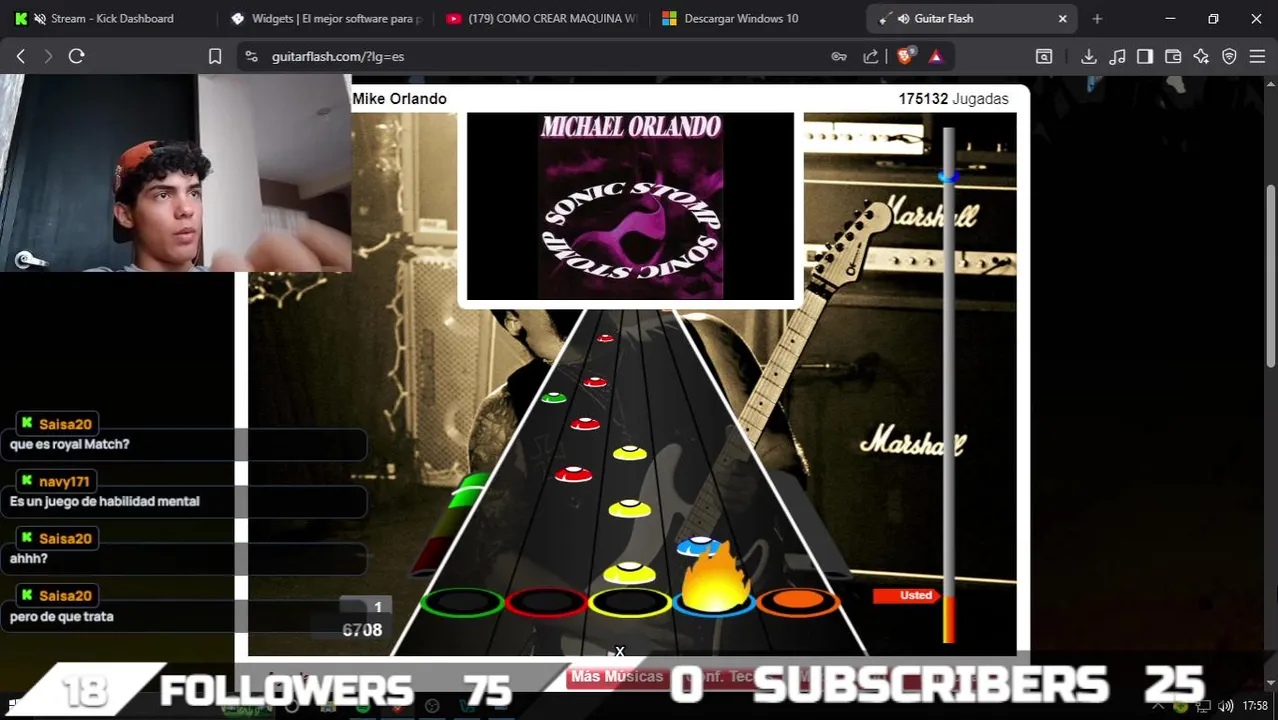Open Brave Rewards triangle icon
1278x720 pixels.
point(936,57)
